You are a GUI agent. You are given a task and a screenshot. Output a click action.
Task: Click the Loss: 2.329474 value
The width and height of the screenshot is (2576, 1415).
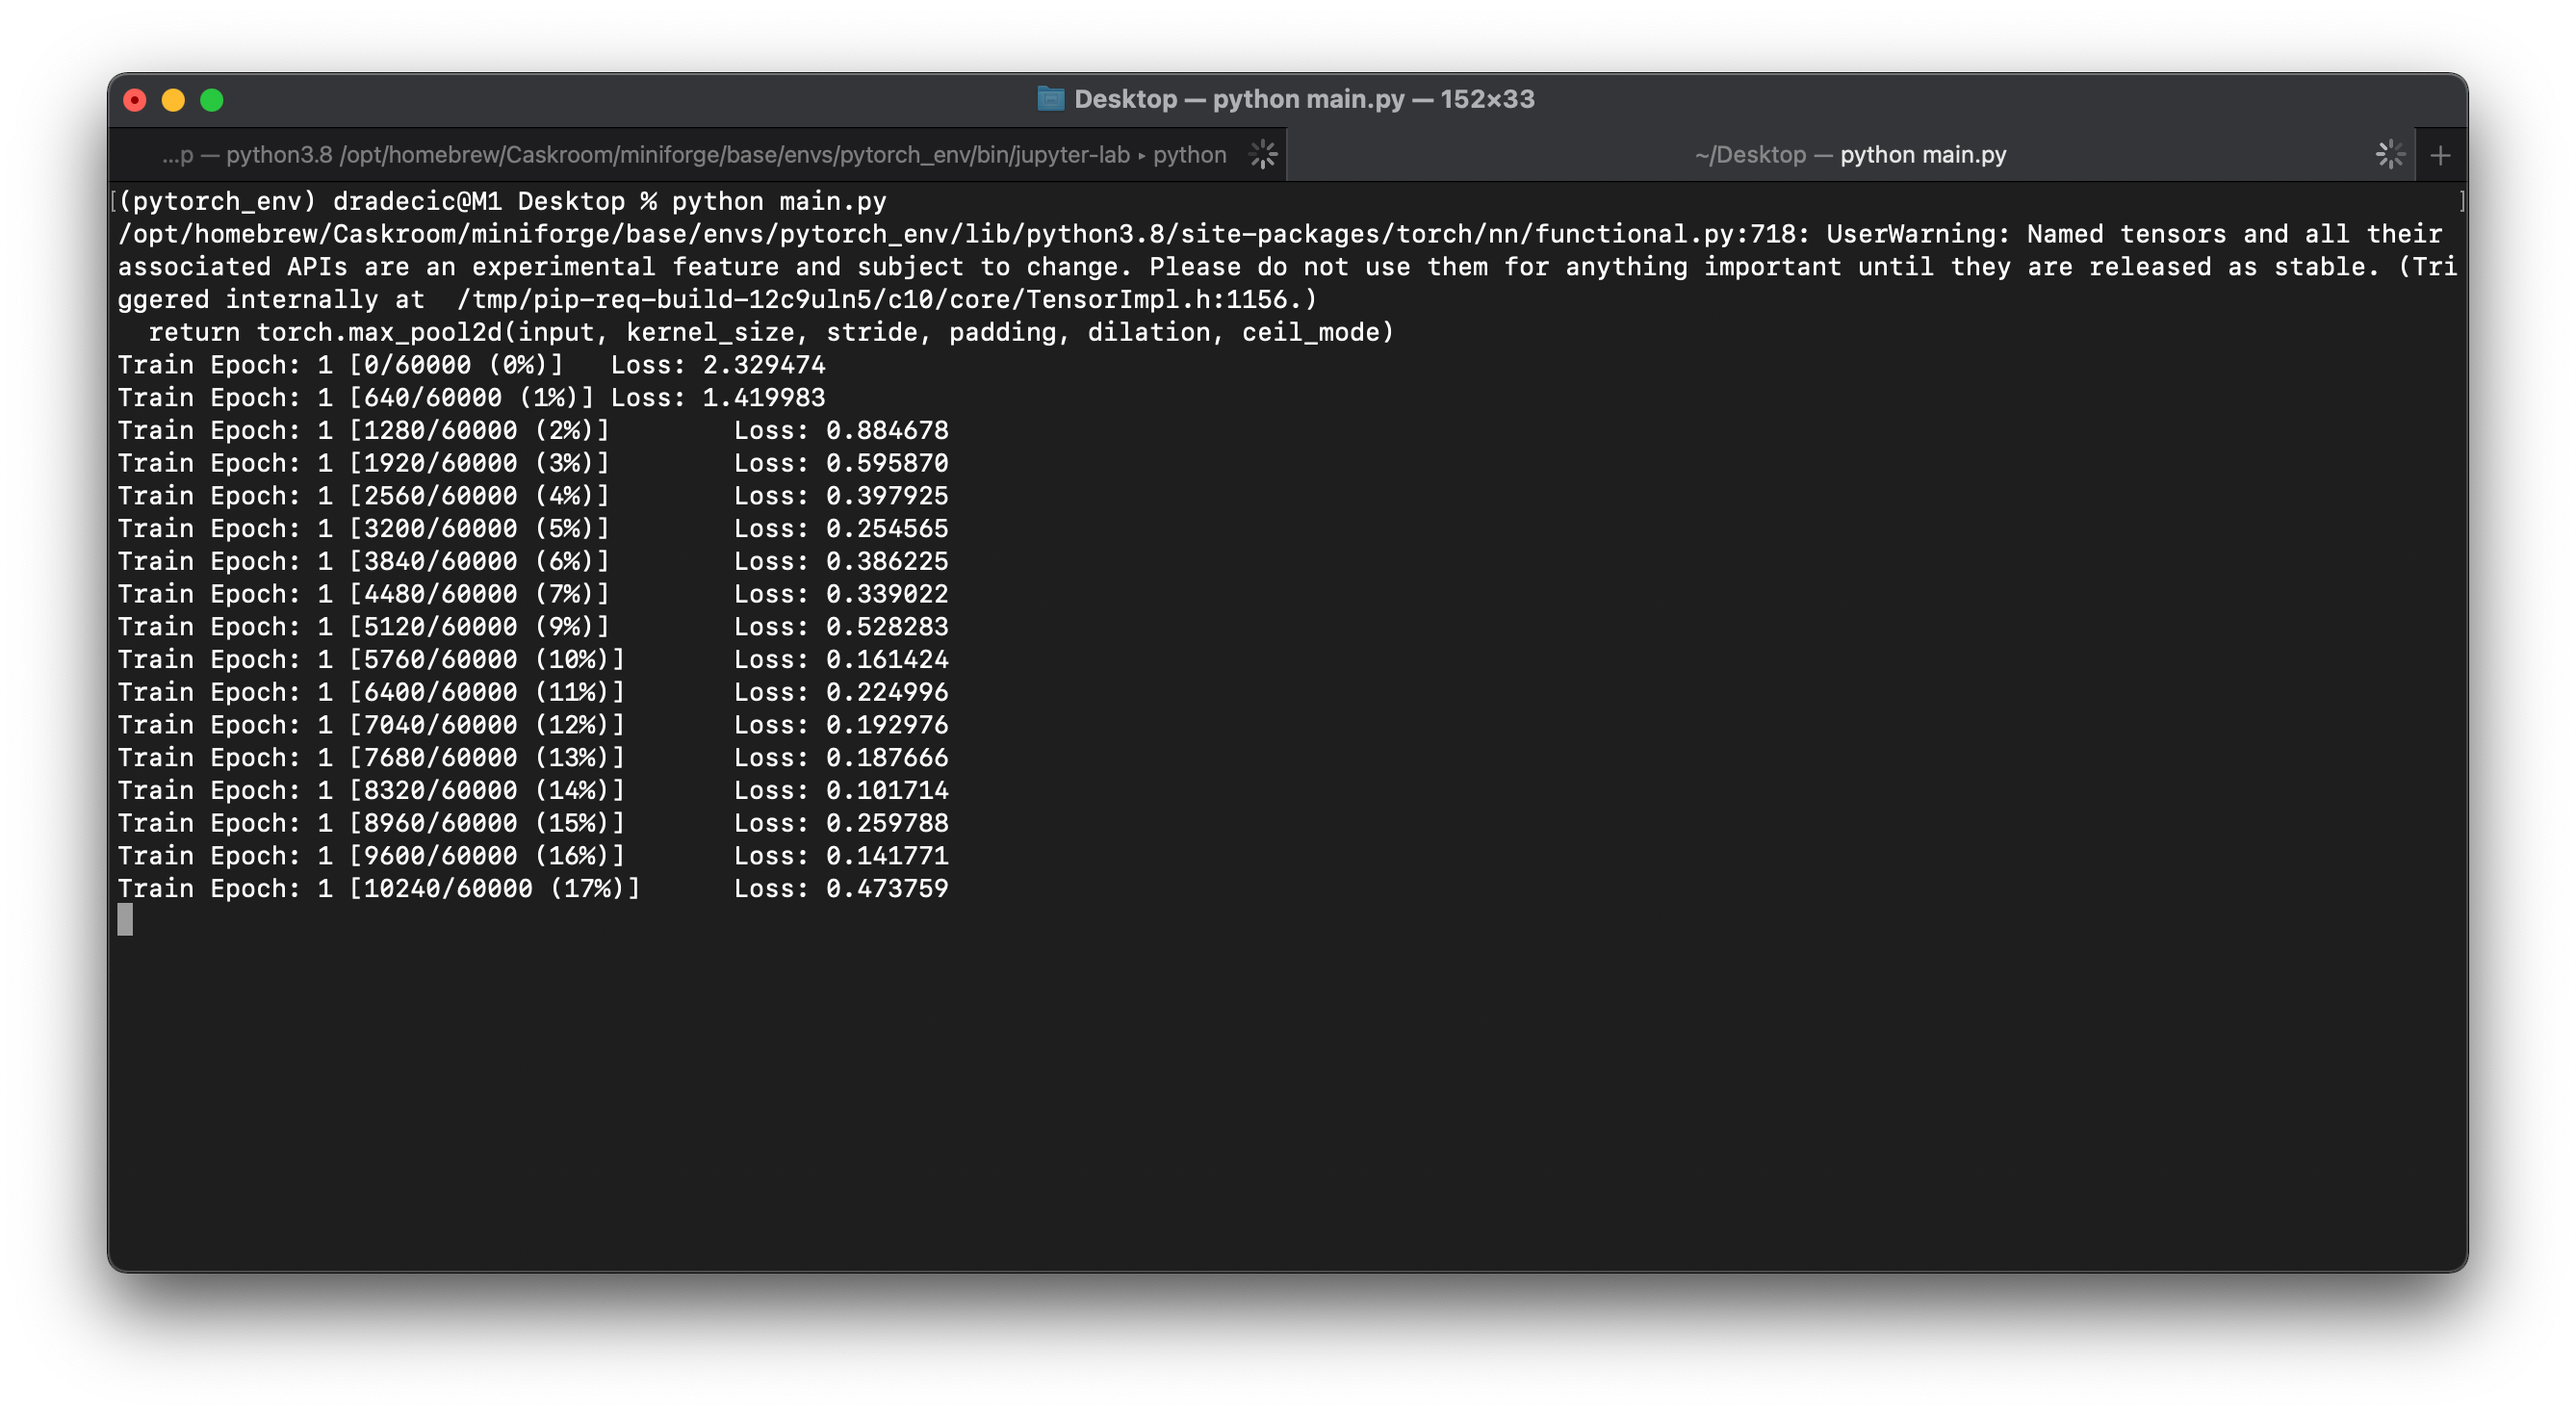coord(718,365)
